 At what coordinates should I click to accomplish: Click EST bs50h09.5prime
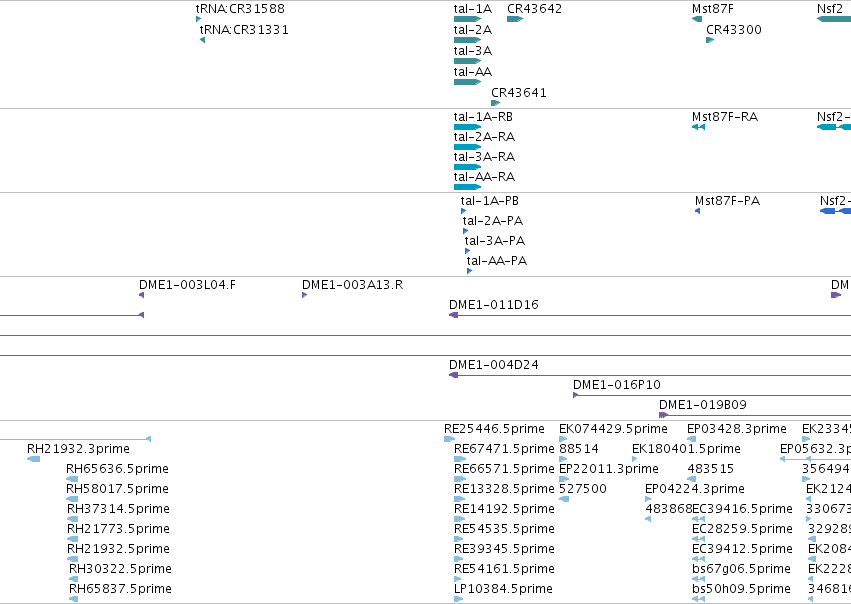tap(698, 599)
